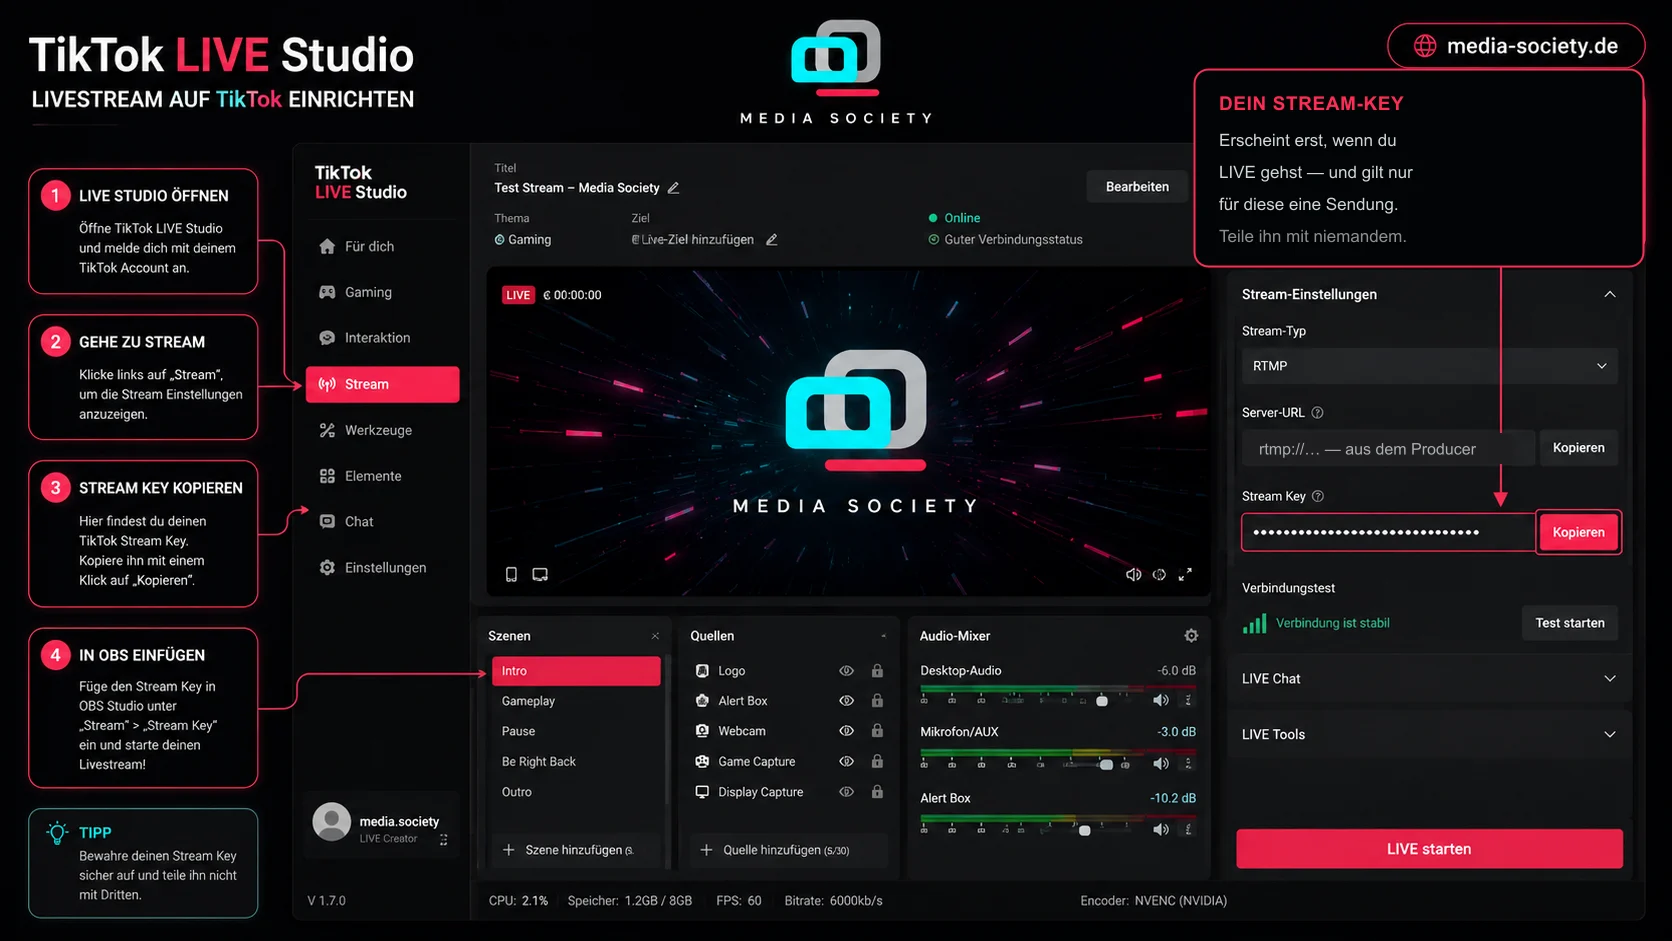1672x941 pixels.
Task: Collapse the Stream-Einstellungen section
Action: [1610, 294]
